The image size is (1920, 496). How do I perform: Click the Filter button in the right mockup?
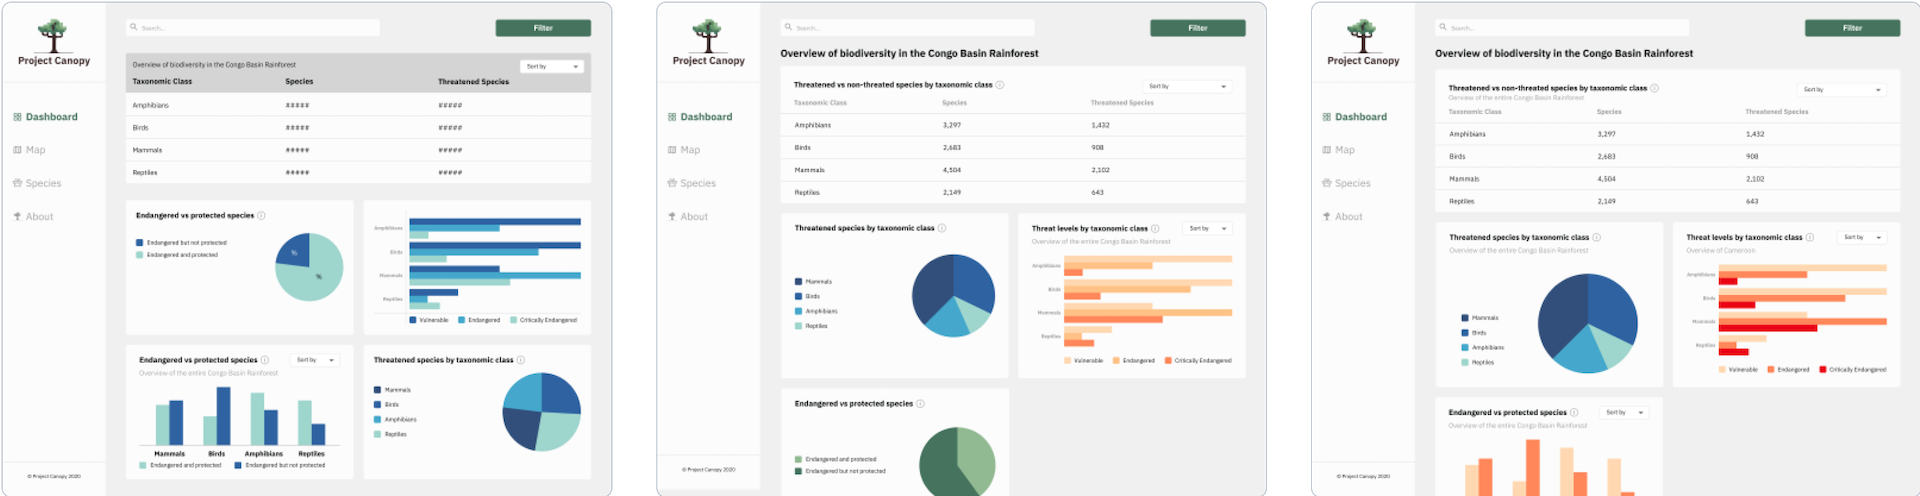pos(1853,28)
